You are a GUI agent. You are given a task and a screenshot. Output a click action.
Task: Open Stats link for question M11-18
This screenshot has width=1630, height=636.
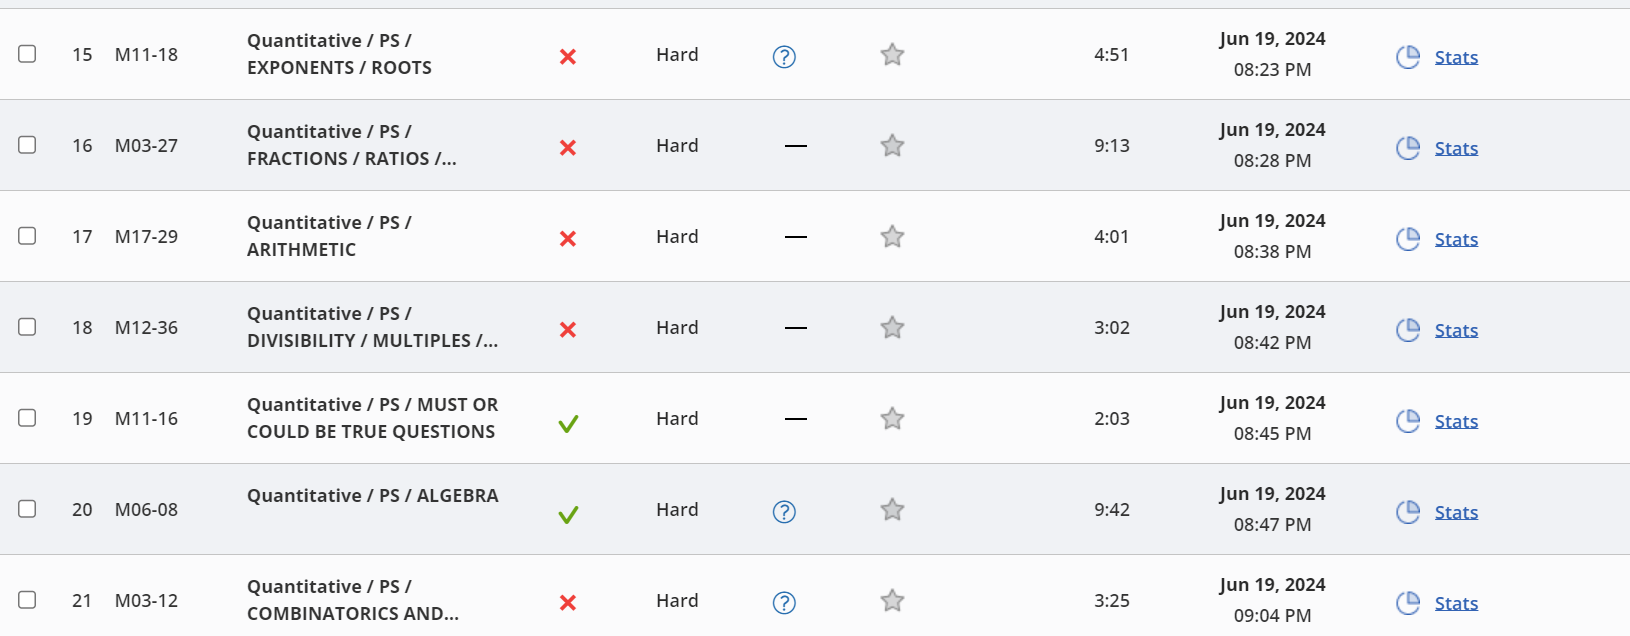click(1456, 58)
